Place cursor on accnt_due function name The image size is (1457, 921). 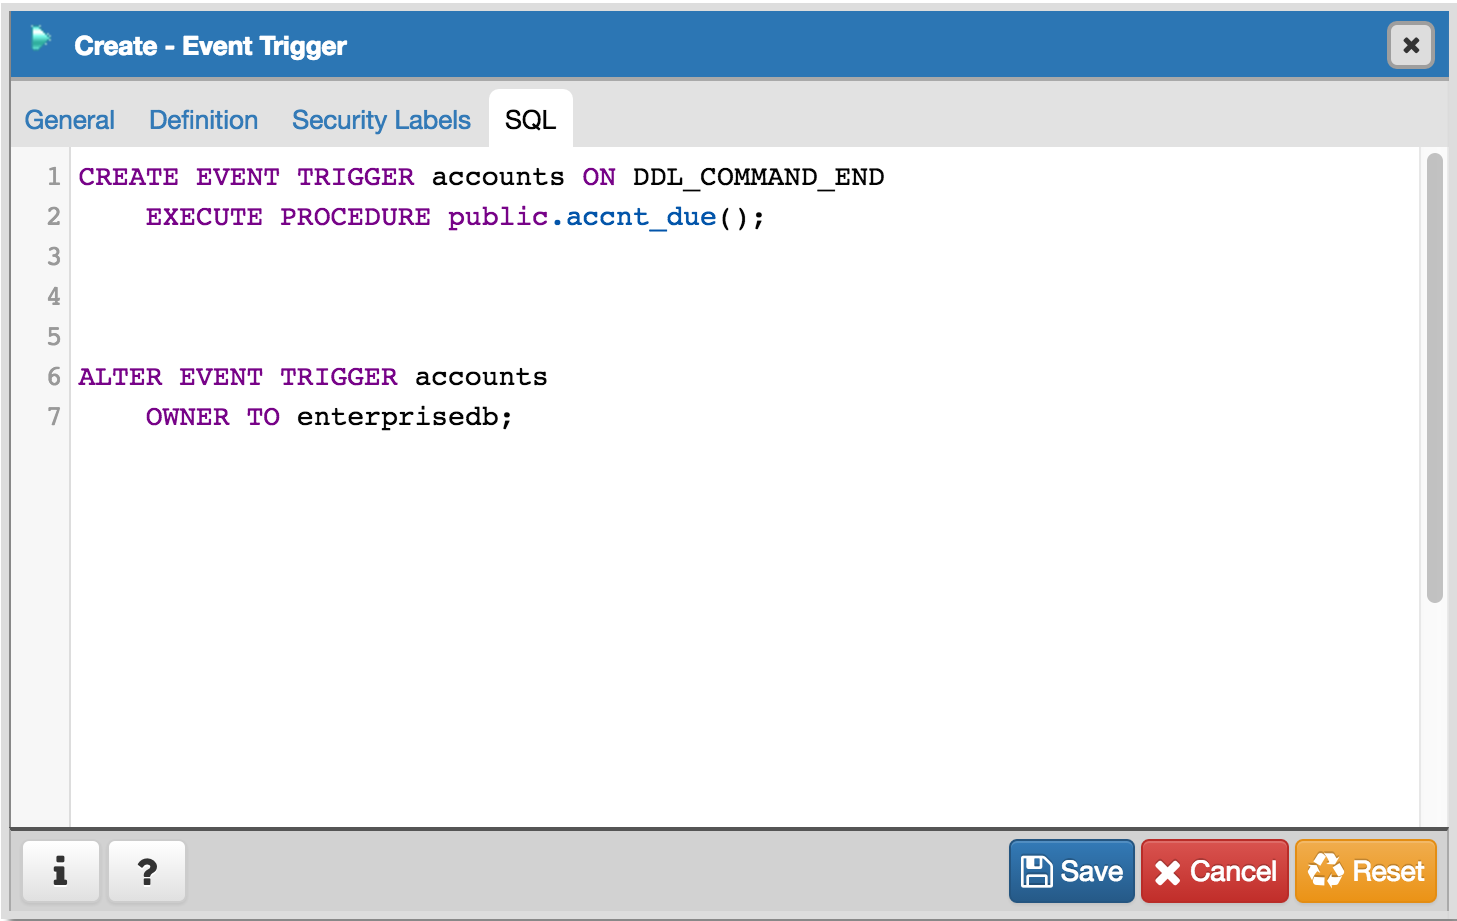click(x=641, y=217)
